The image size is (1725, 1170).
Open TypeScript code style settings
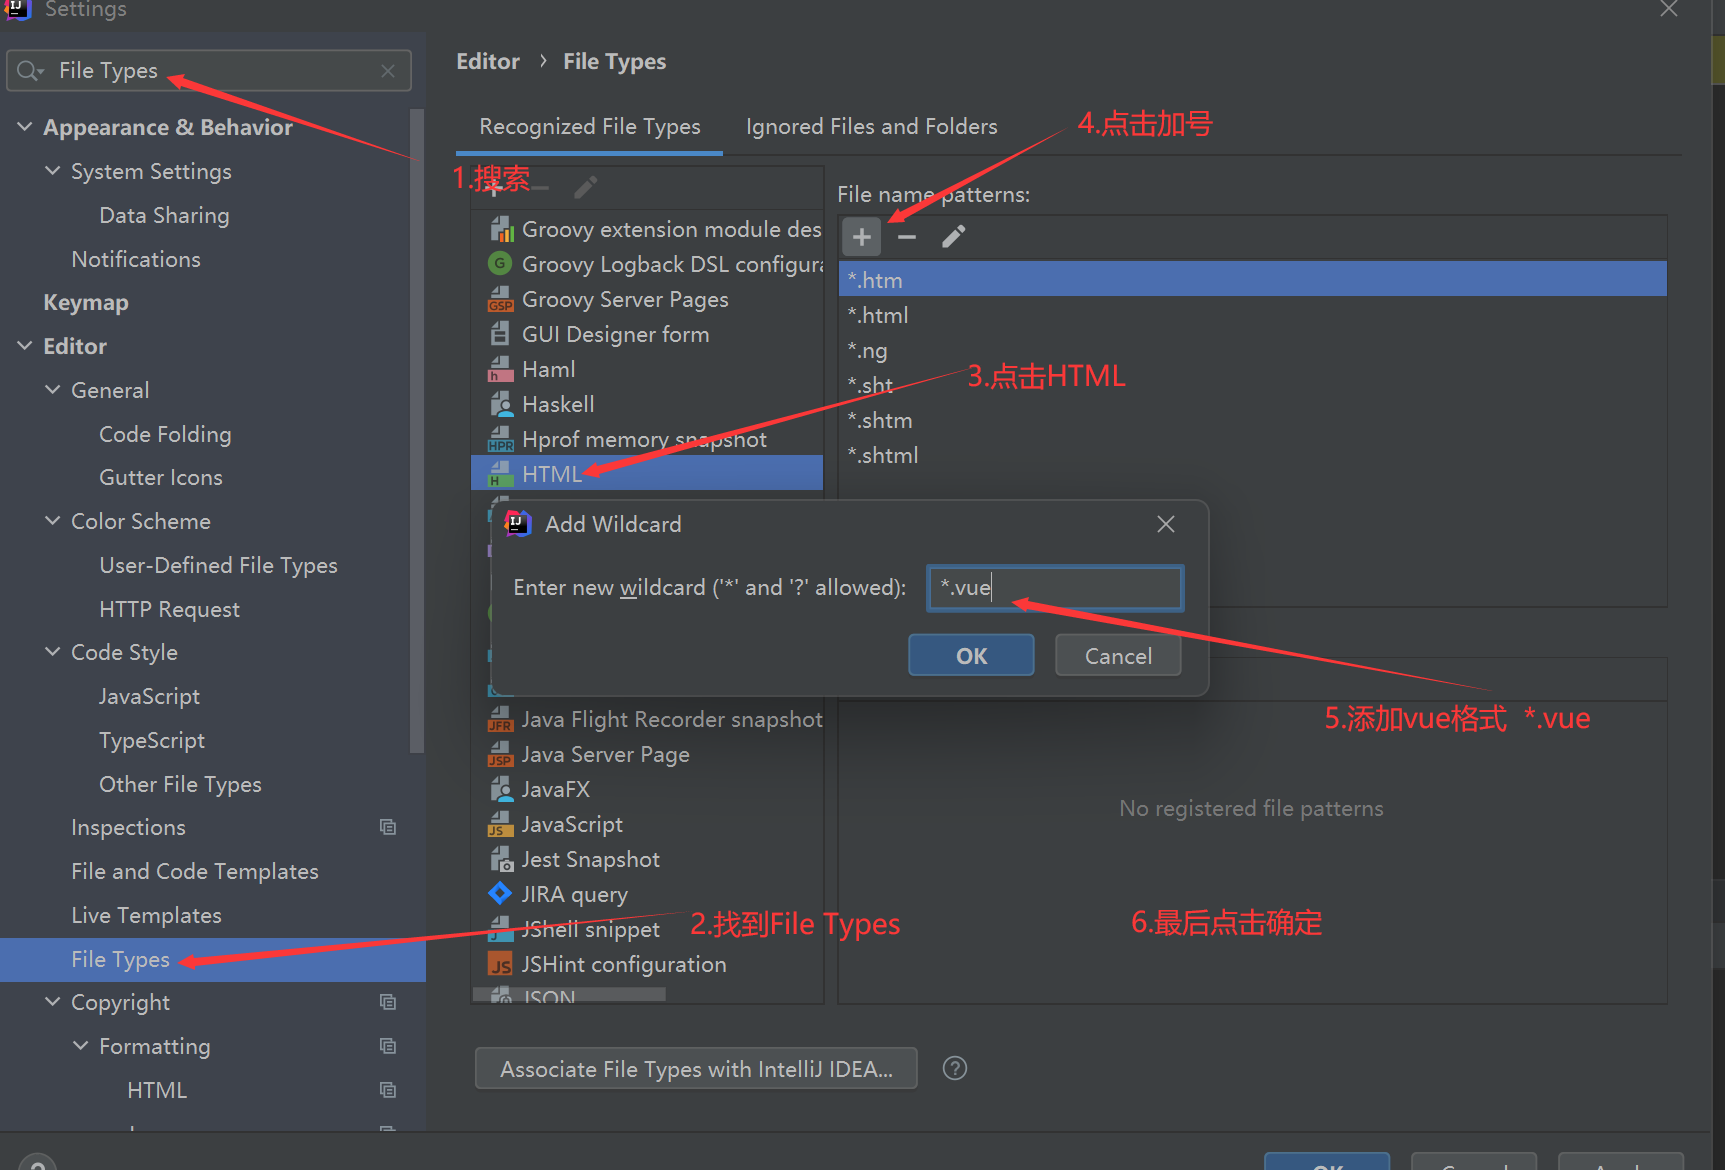click(x=152, y=740)
